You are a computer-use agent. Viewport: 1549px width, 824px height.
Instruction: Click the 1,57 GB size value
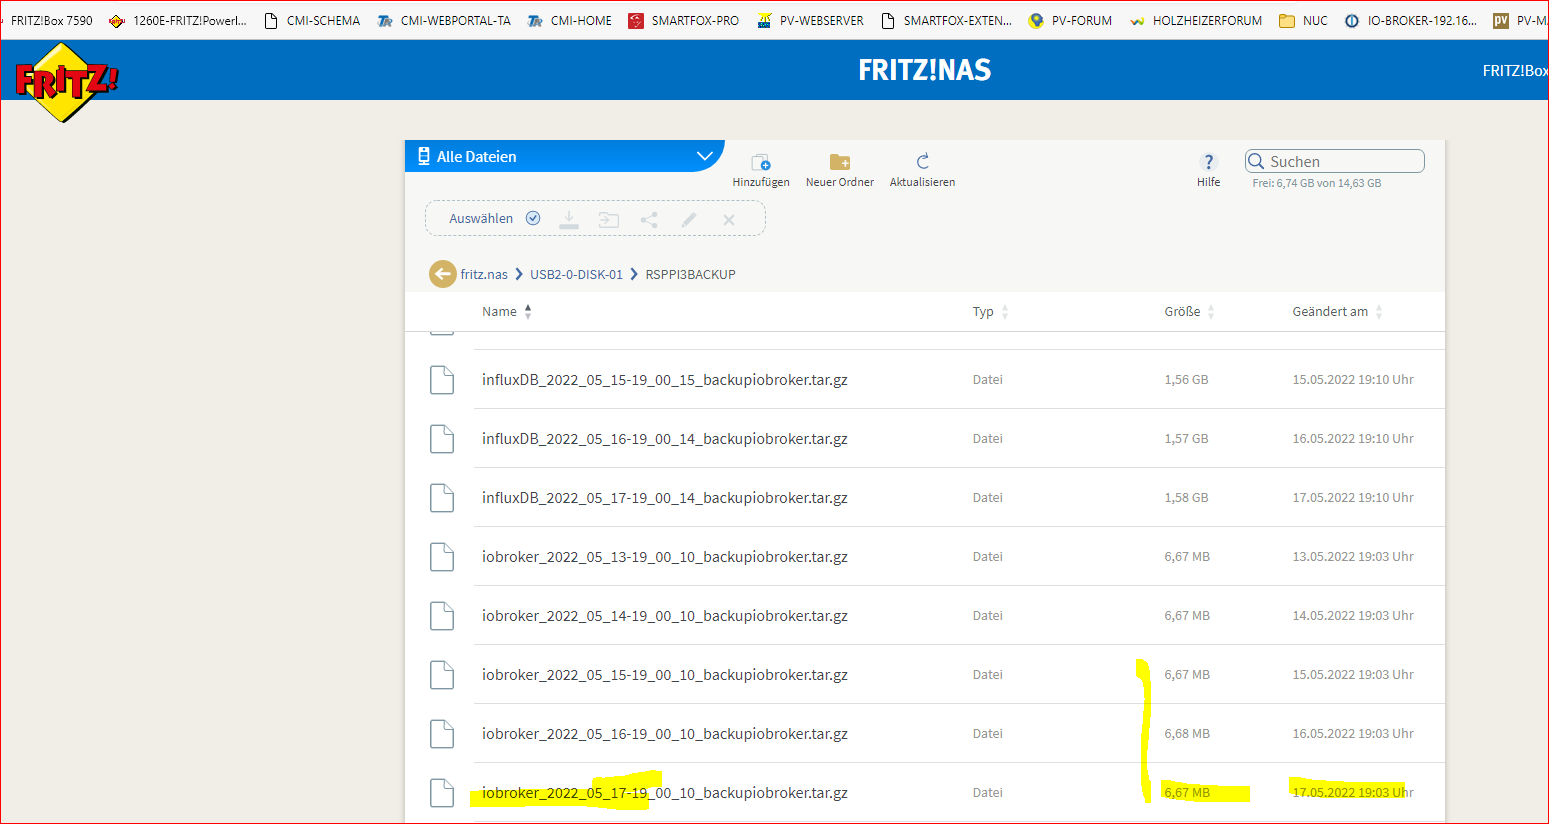tap(1186, 439)
